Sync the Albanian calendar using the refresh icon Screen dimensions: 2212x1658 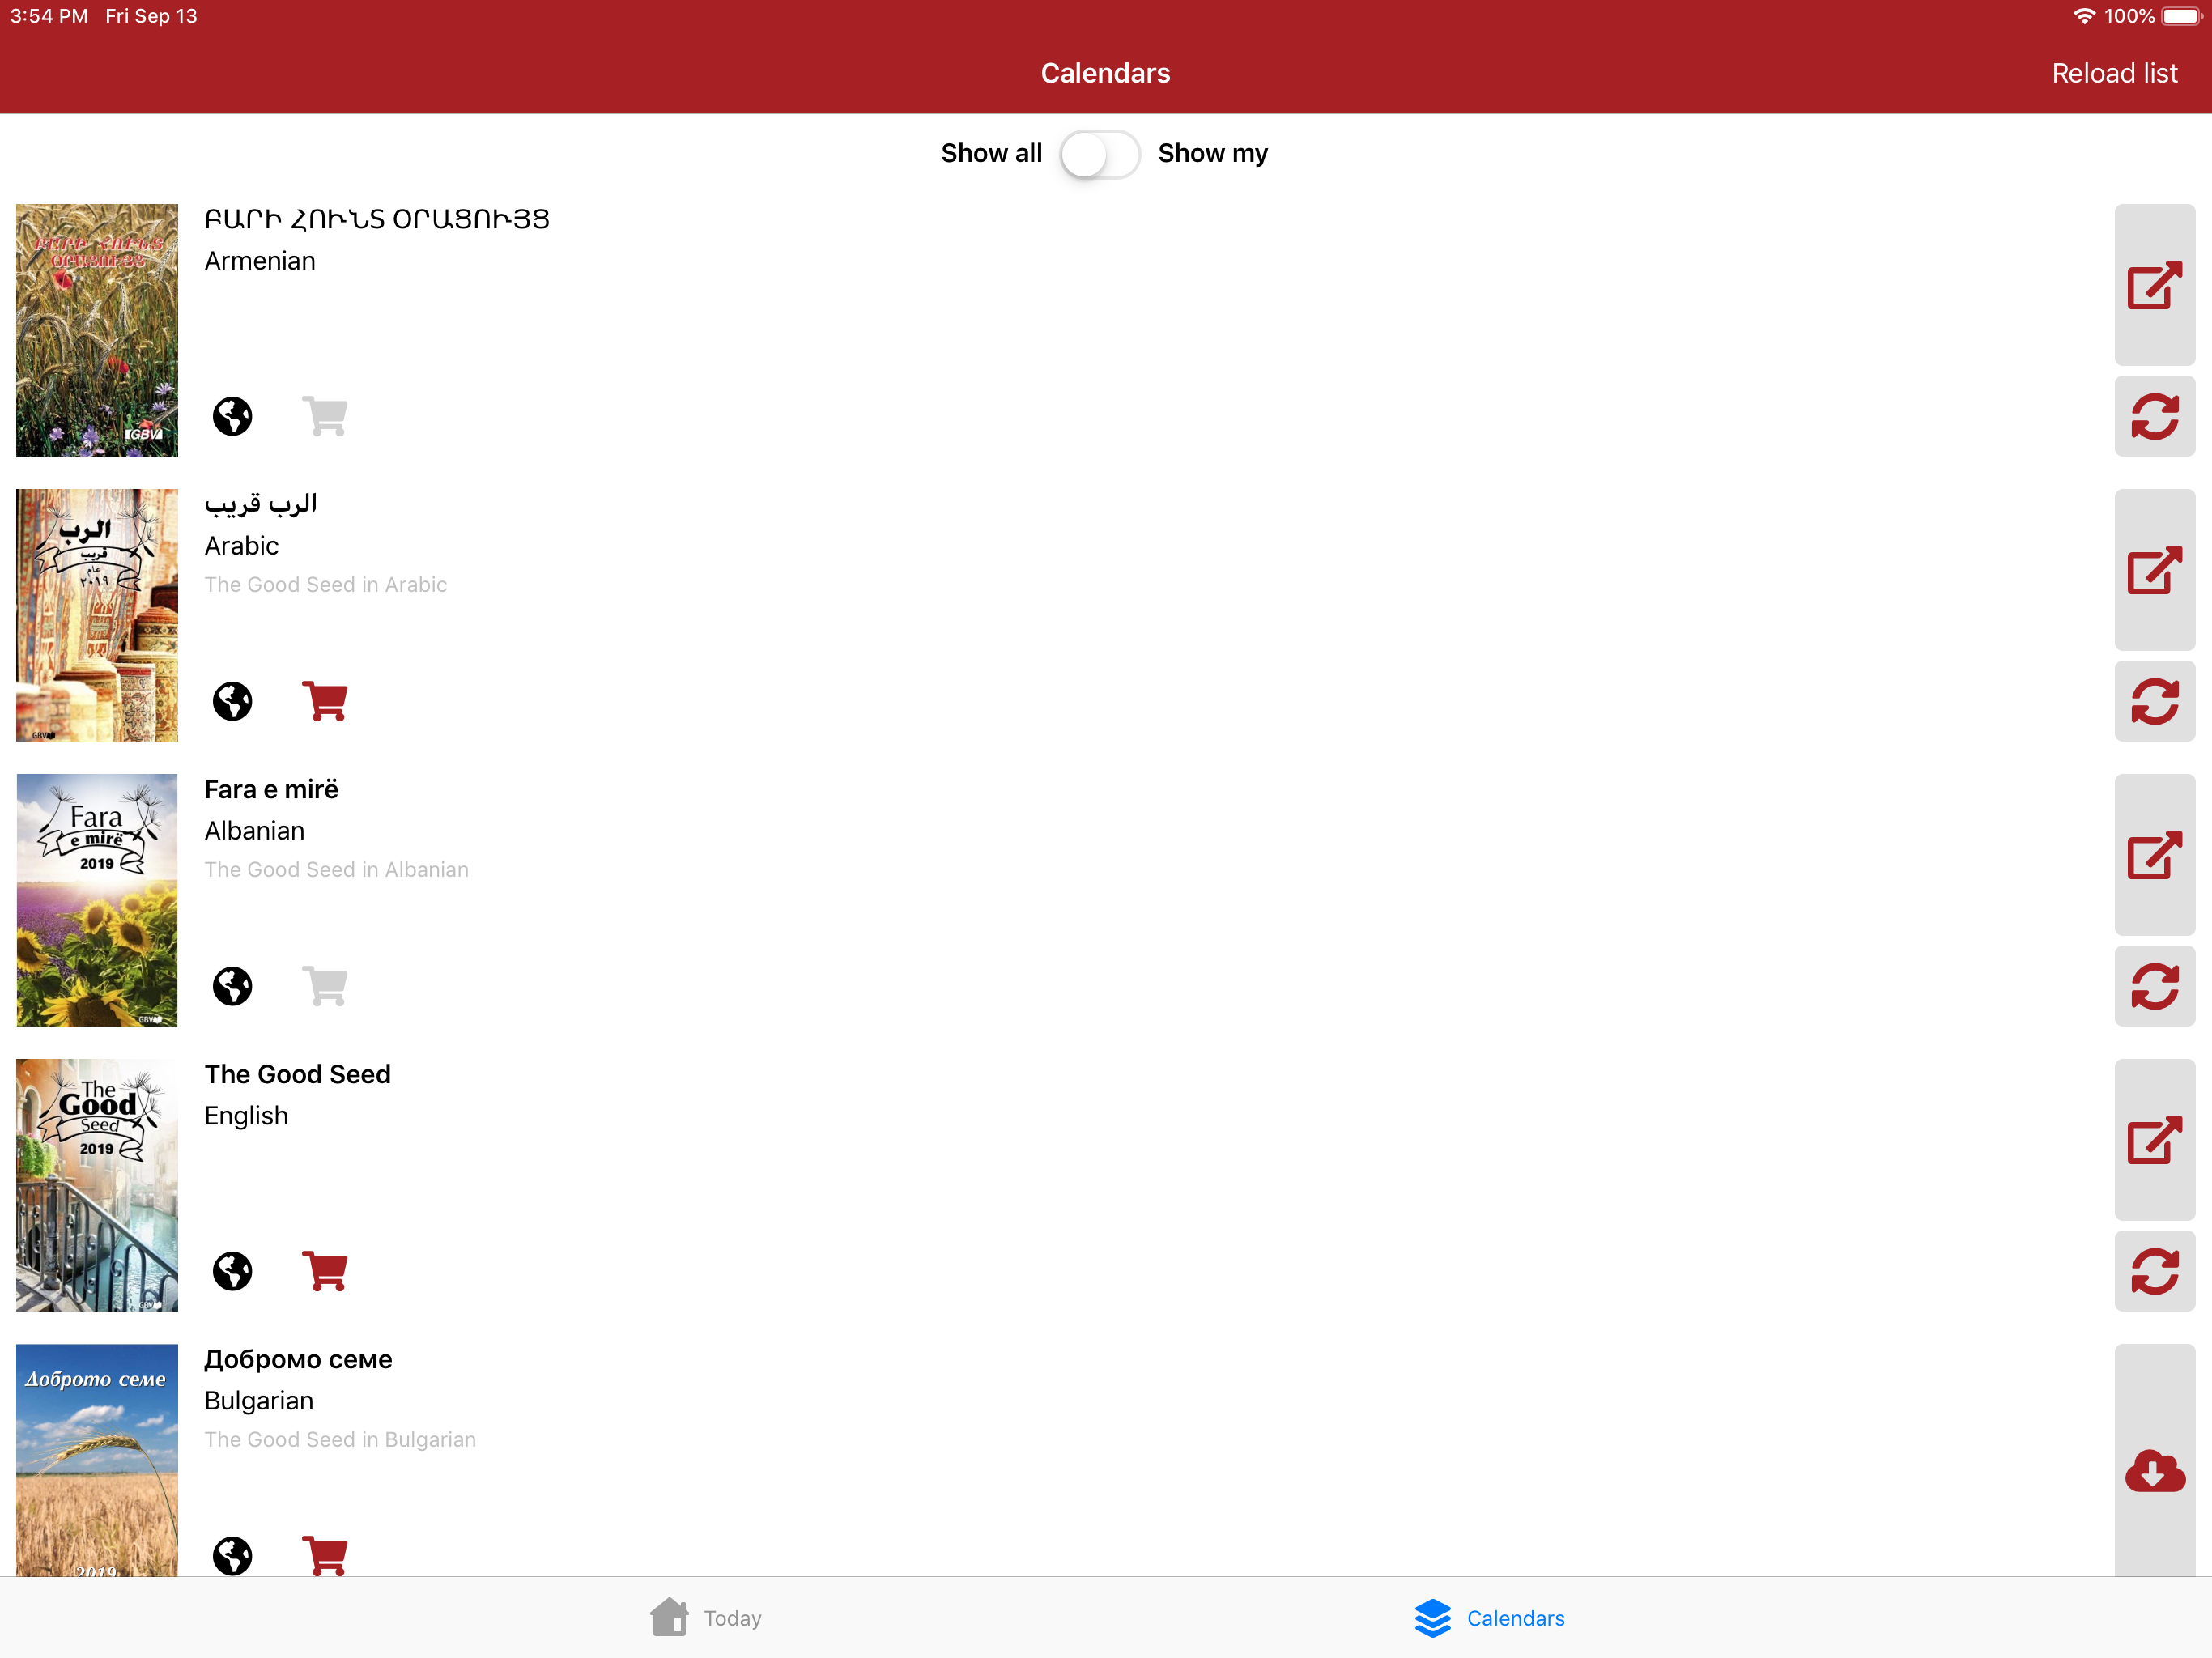2153,986
